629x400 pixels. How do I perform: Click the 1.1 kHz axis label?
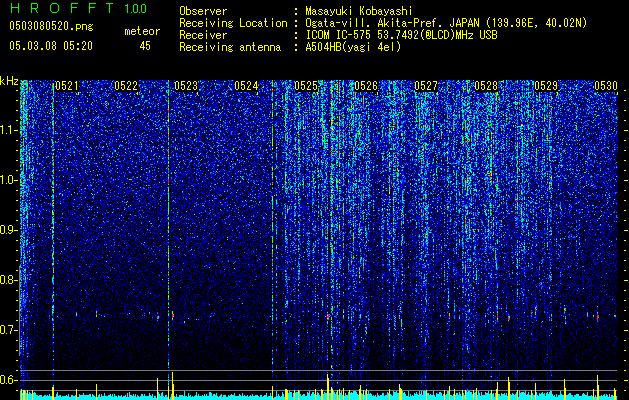[x=8, y=130]
